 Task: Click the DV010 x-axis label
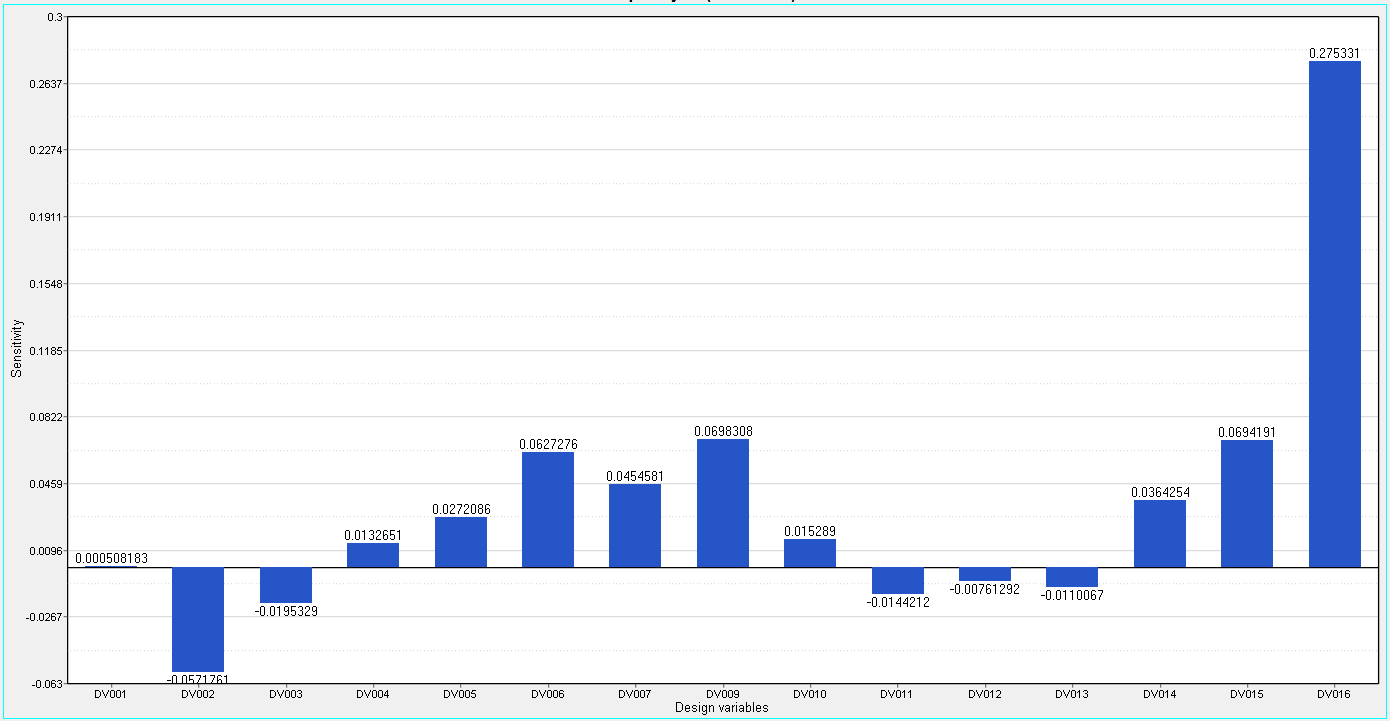click(x=809, y=694)
